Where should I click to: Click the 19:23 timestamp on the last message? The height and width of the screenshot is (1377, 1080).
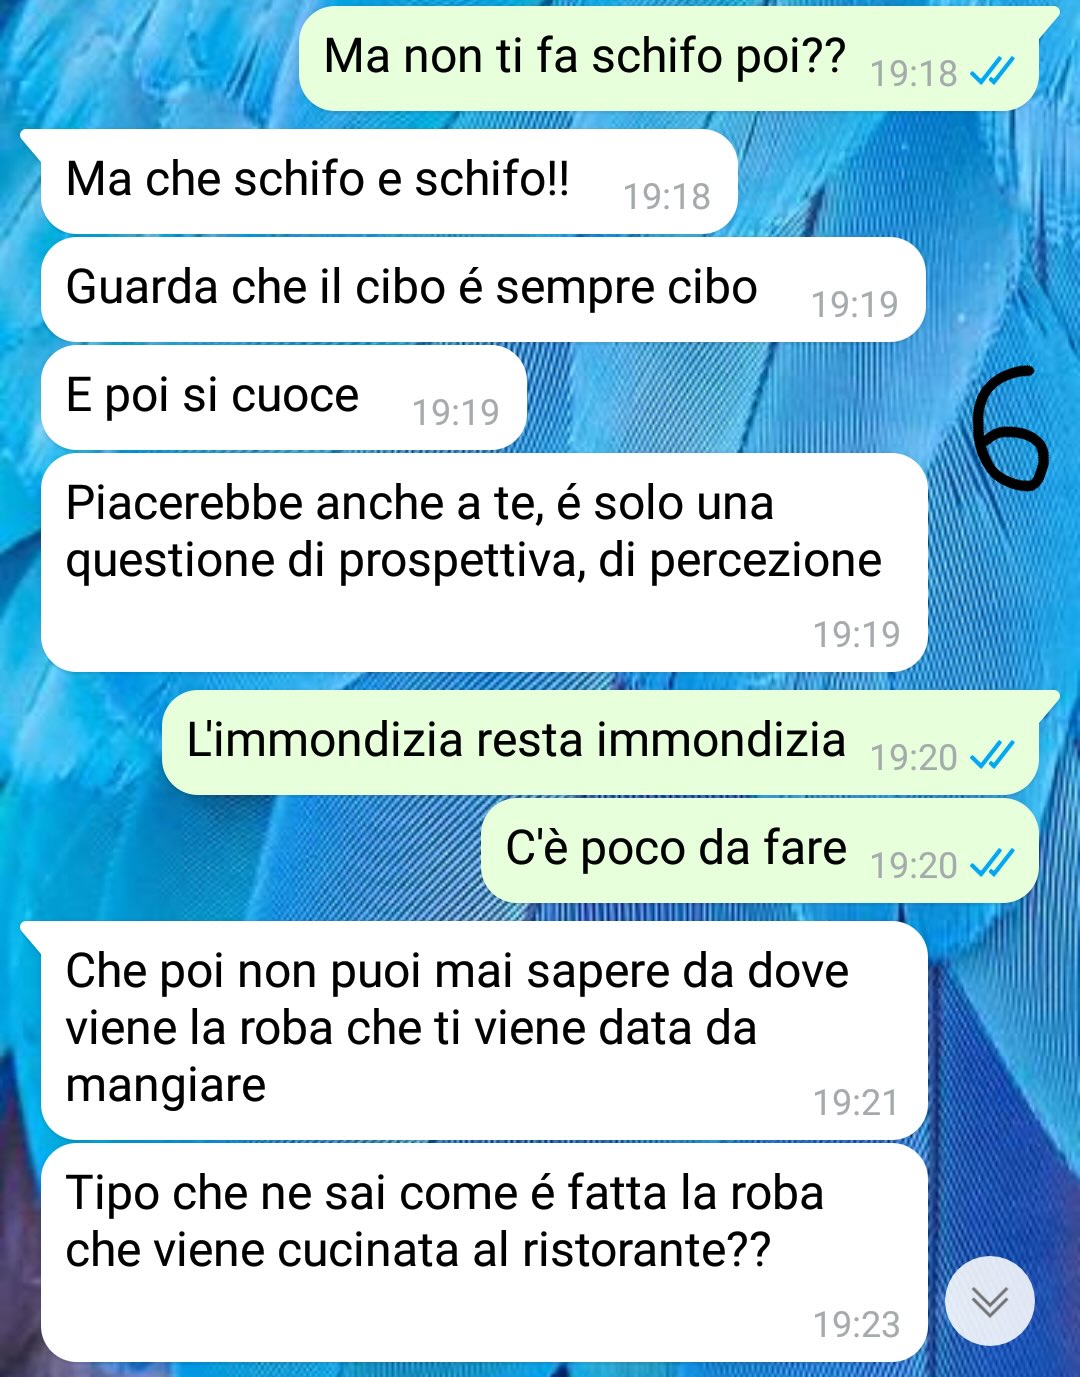click(856, 1324)
